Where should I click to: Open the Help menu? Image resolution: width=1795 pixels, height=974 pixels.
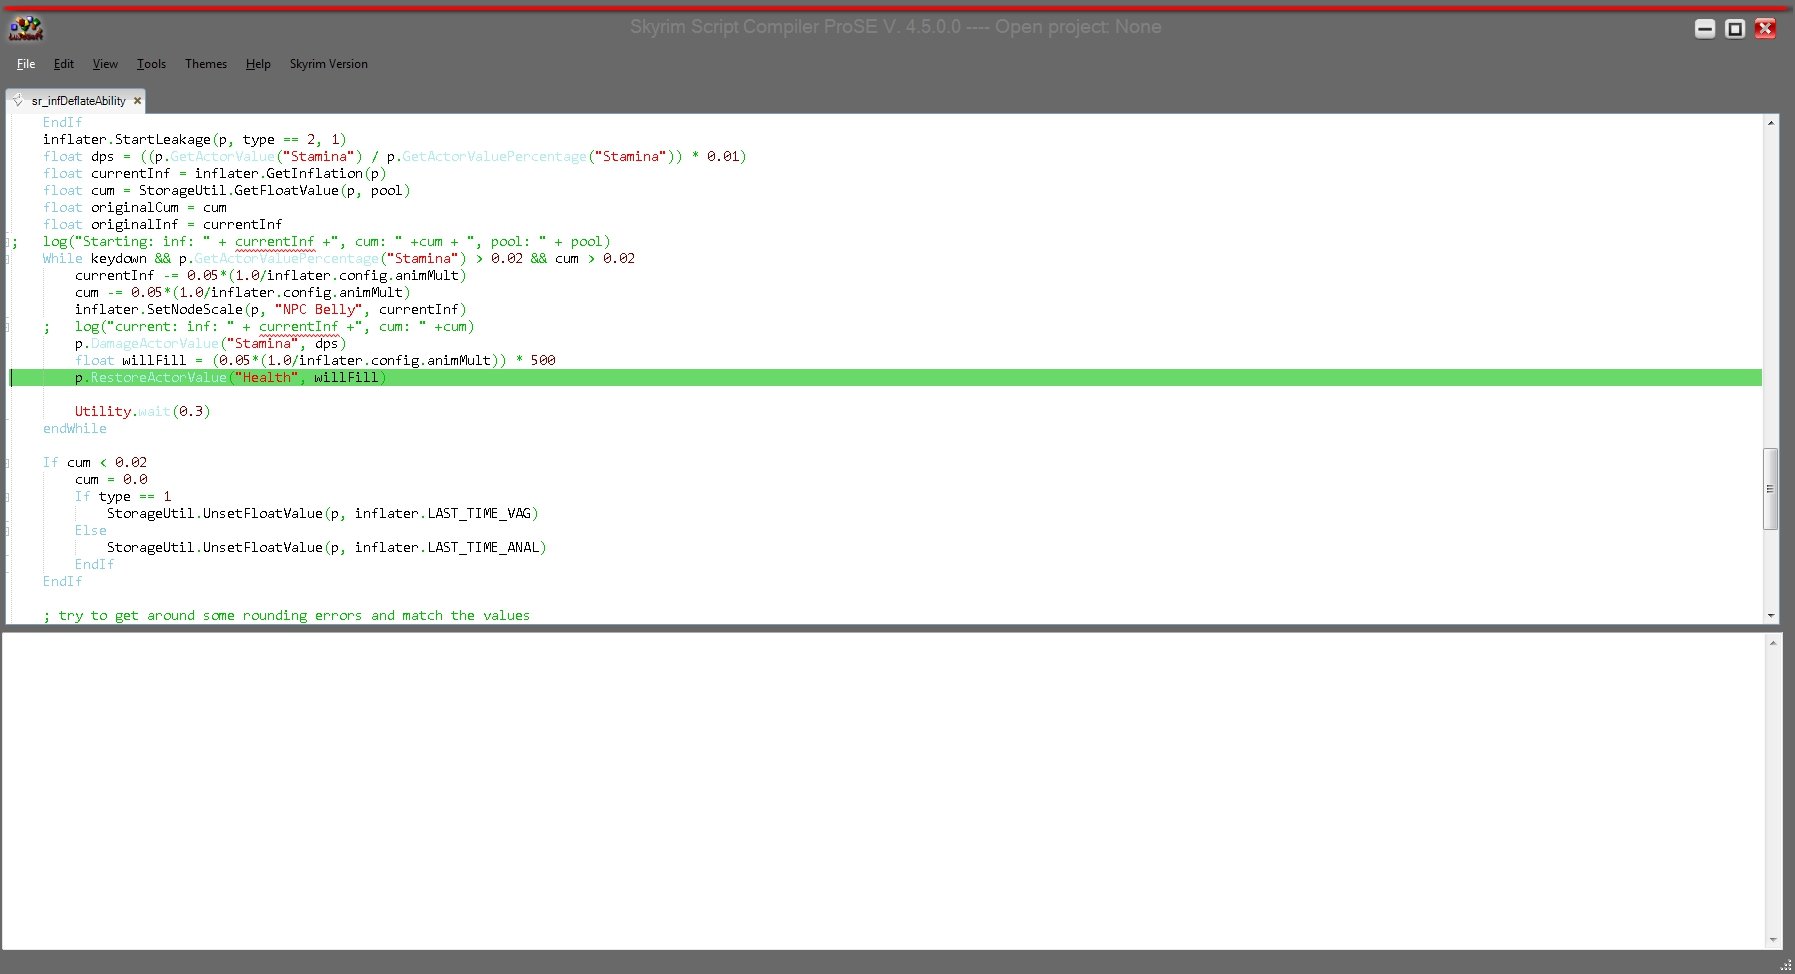coord(258,64)
